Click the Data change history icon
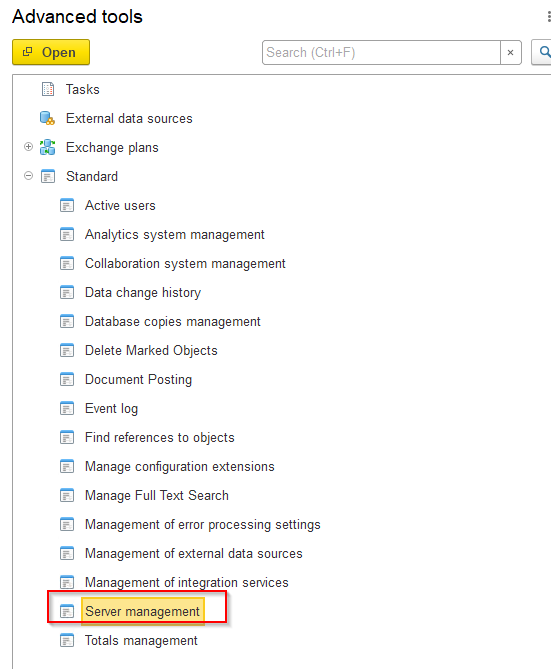 (67, 292)
